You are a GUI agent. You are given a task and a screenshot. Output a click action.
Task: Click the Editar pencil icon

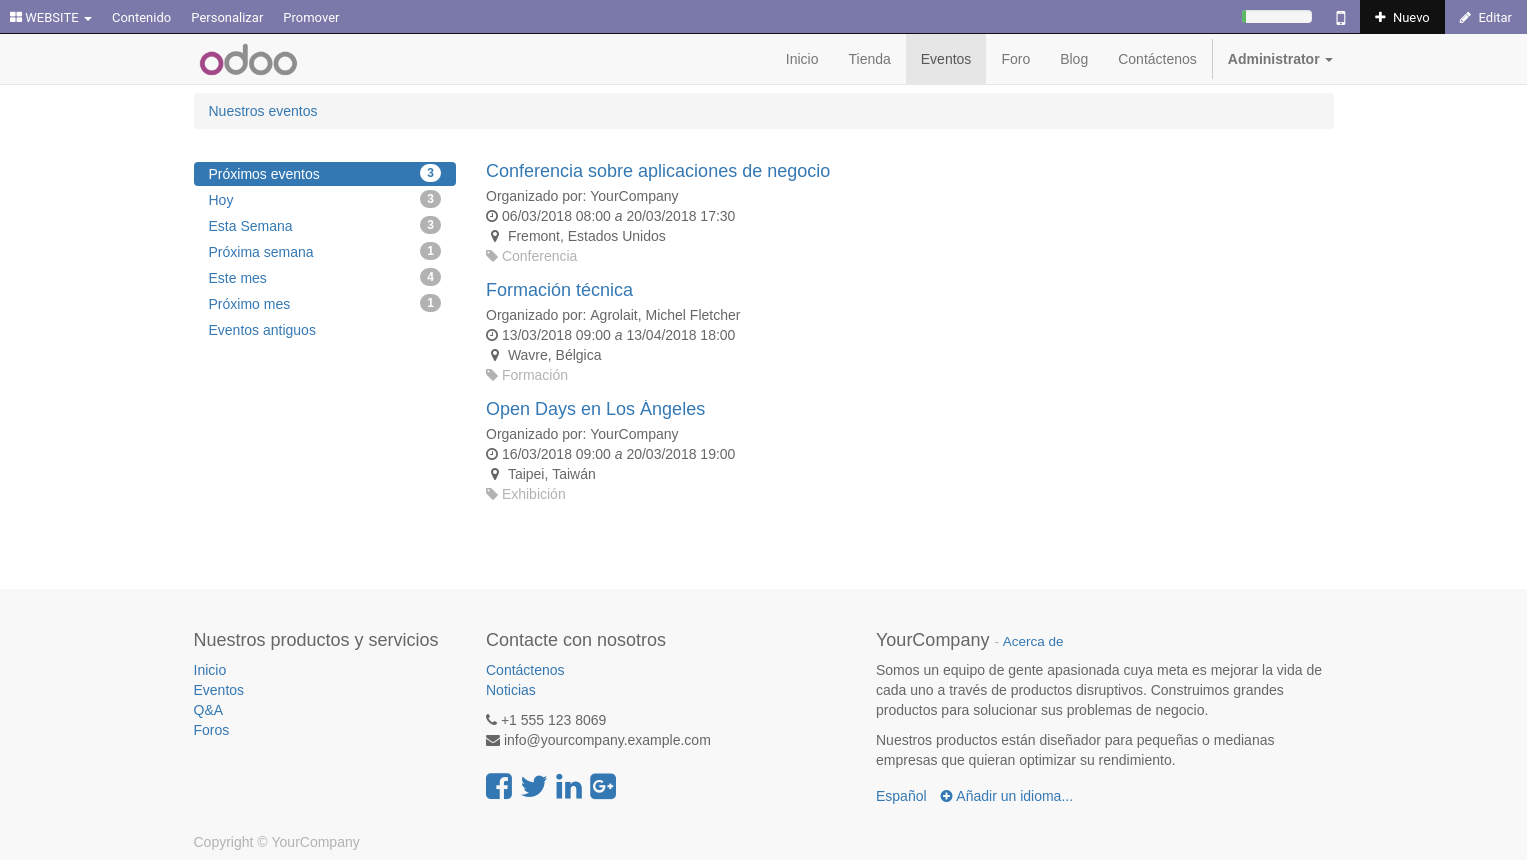(x=1485, y=17)
